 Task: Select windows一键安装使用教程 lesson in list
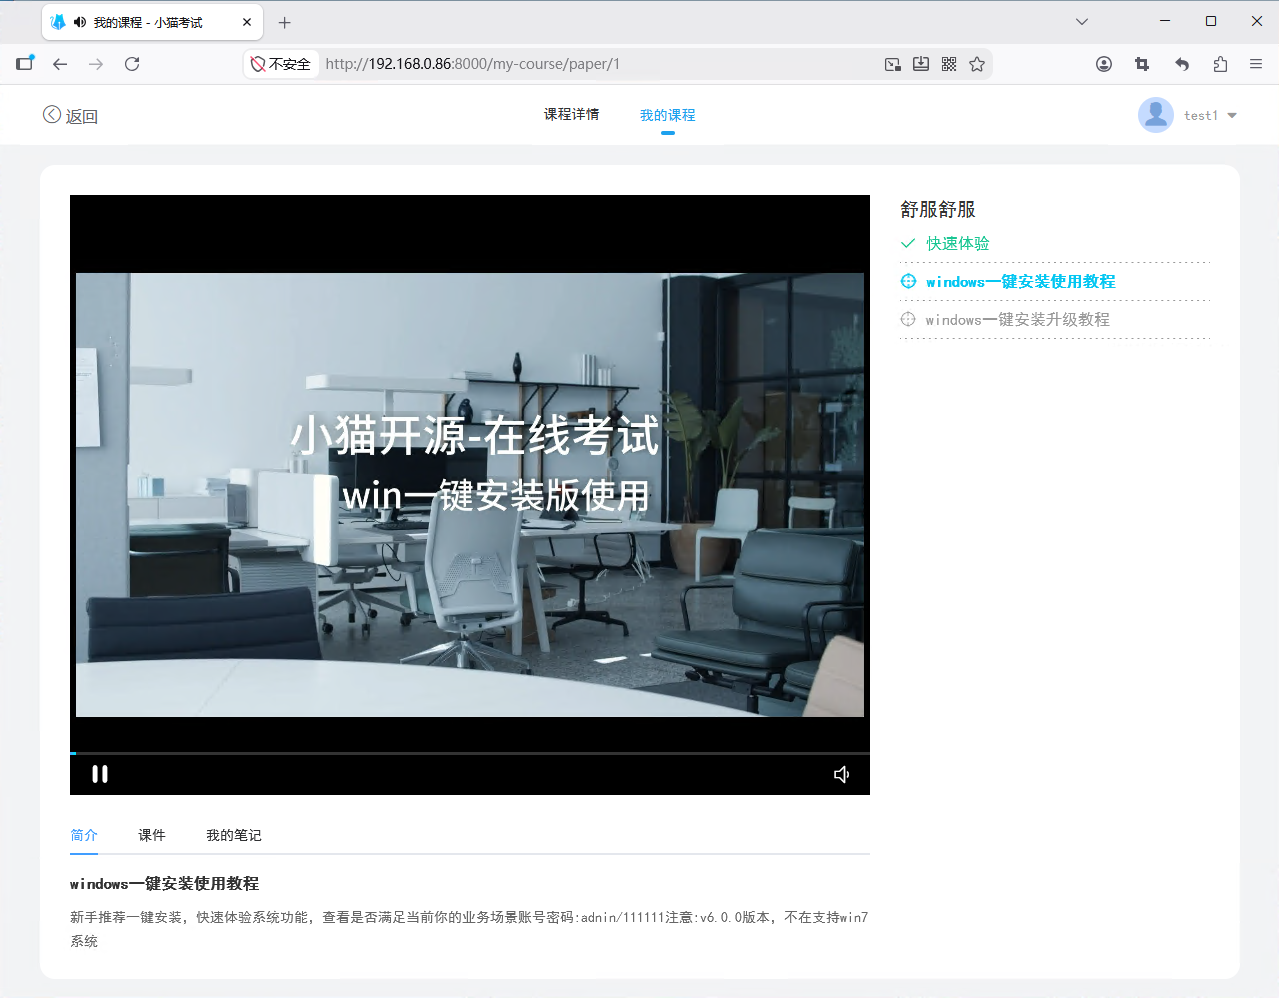(1020, 282)
